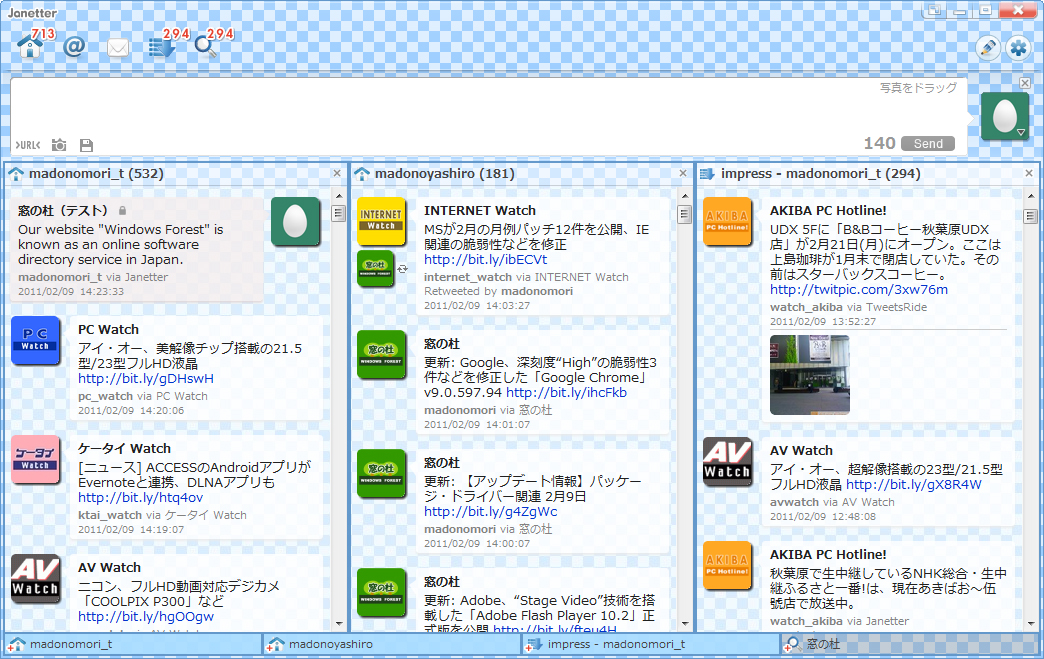Click the username ktai_watch
Viewport: 1044px width, 659px height.
click(110, 515)
